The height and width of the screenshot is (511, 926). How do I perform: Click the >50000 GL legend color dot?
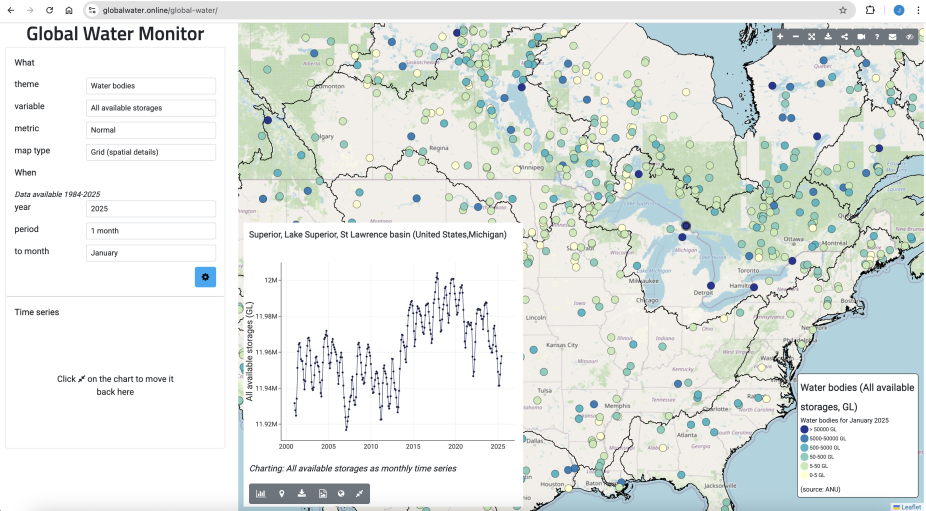(804, 429)
